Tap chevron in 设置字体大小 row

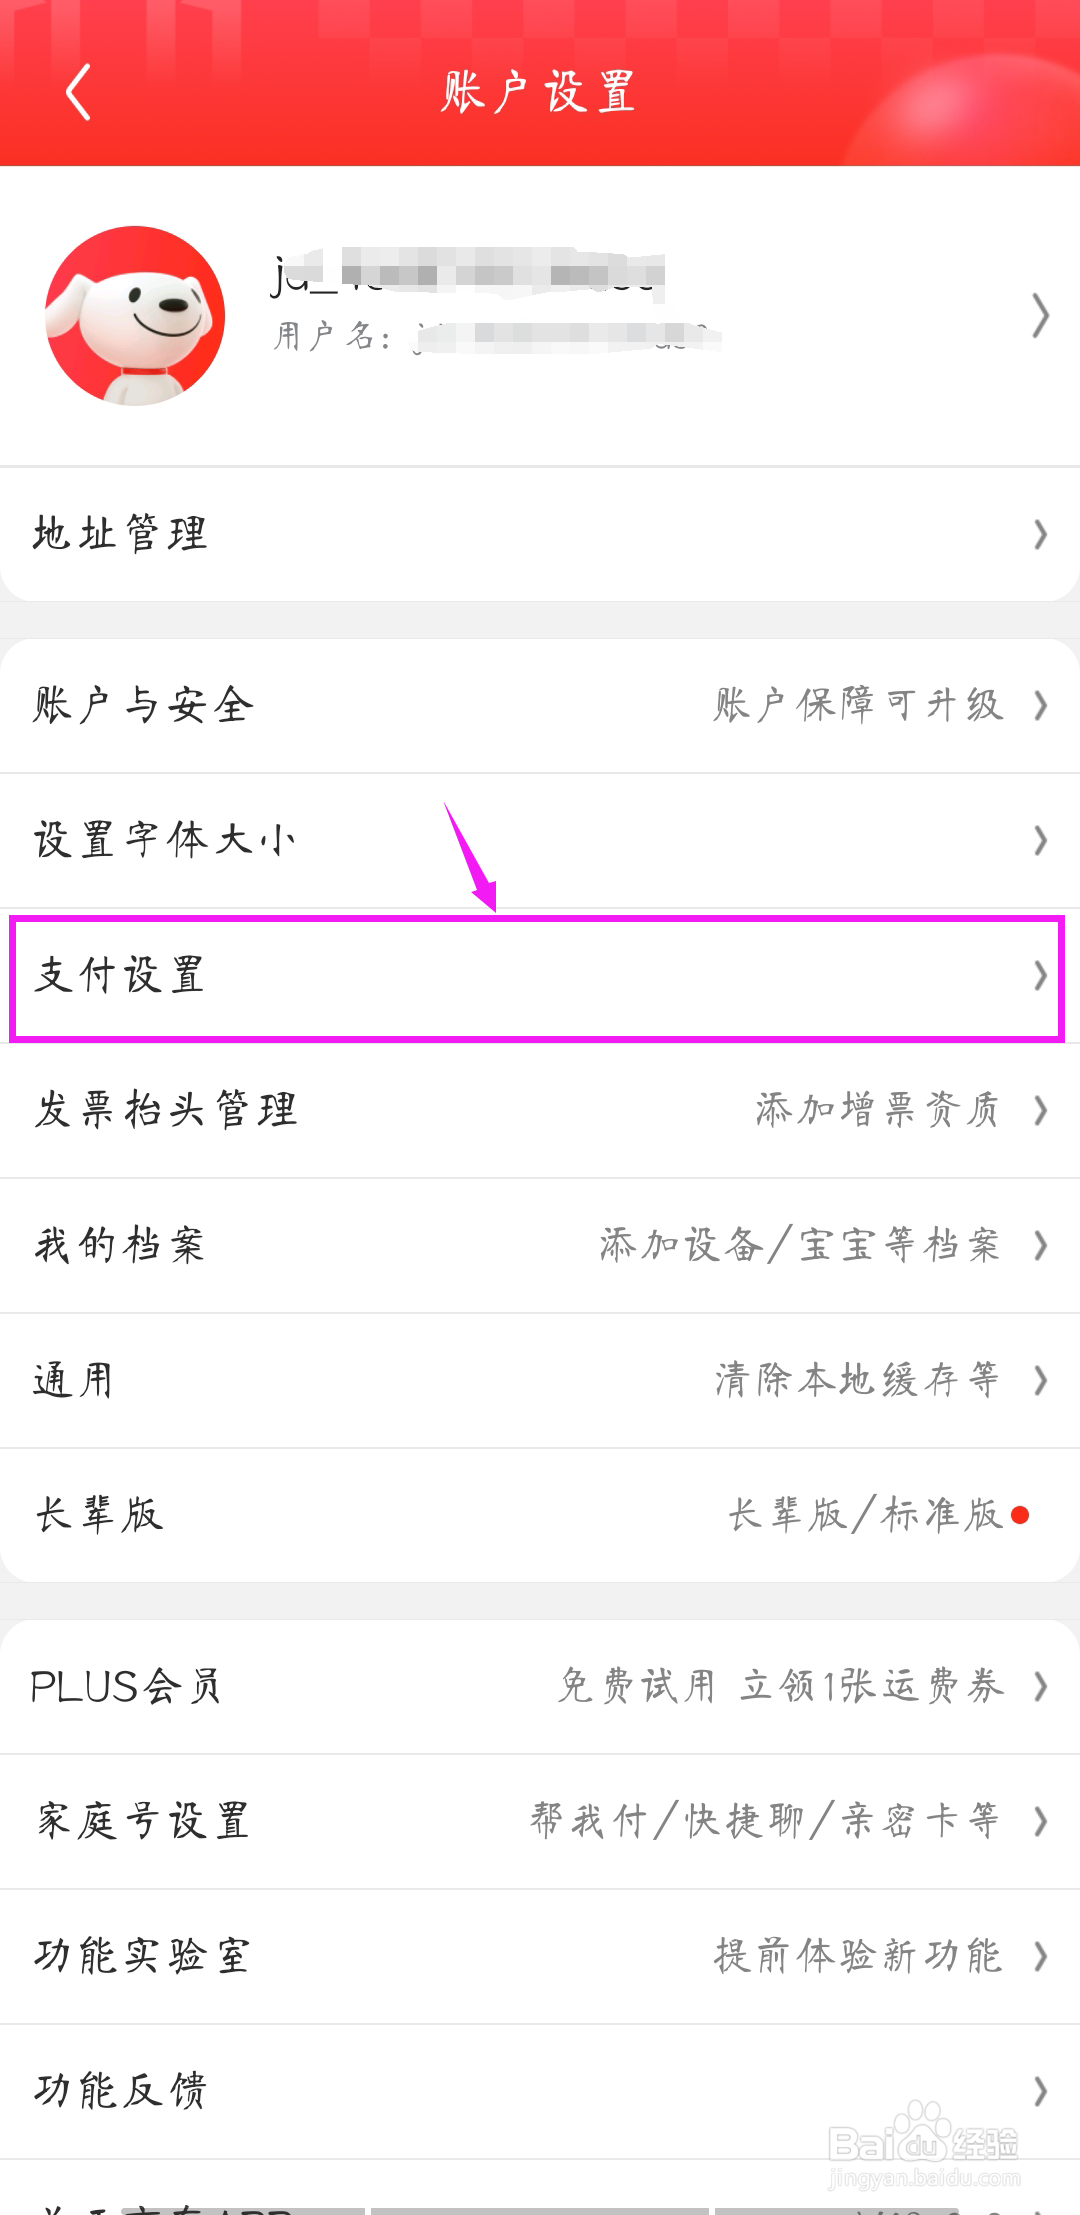point(1040,840)
